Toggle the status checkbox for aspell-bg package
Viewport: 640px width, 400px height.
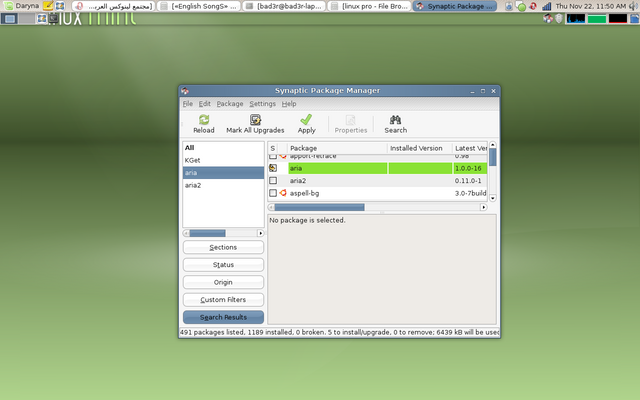(x=273, y=193)
